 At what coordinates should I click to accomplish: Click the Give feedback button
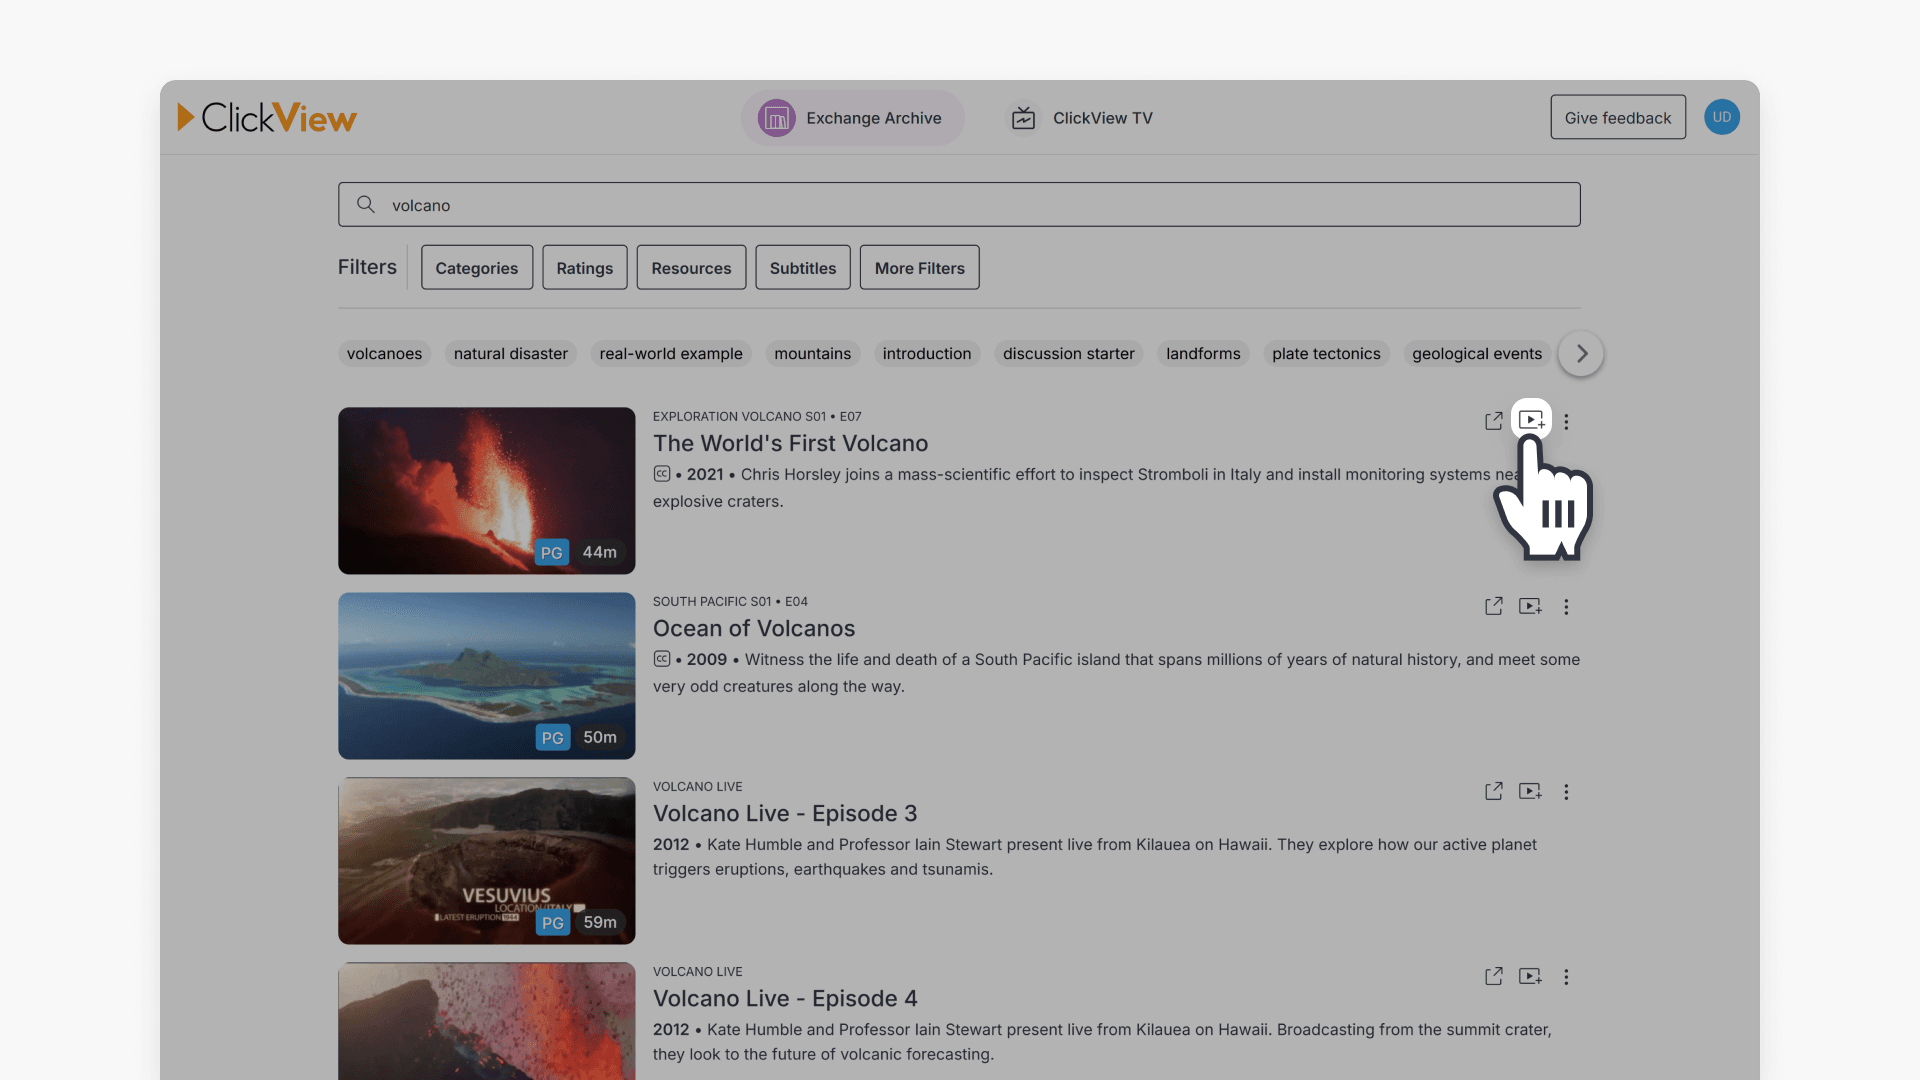(x=1618, y=117)
